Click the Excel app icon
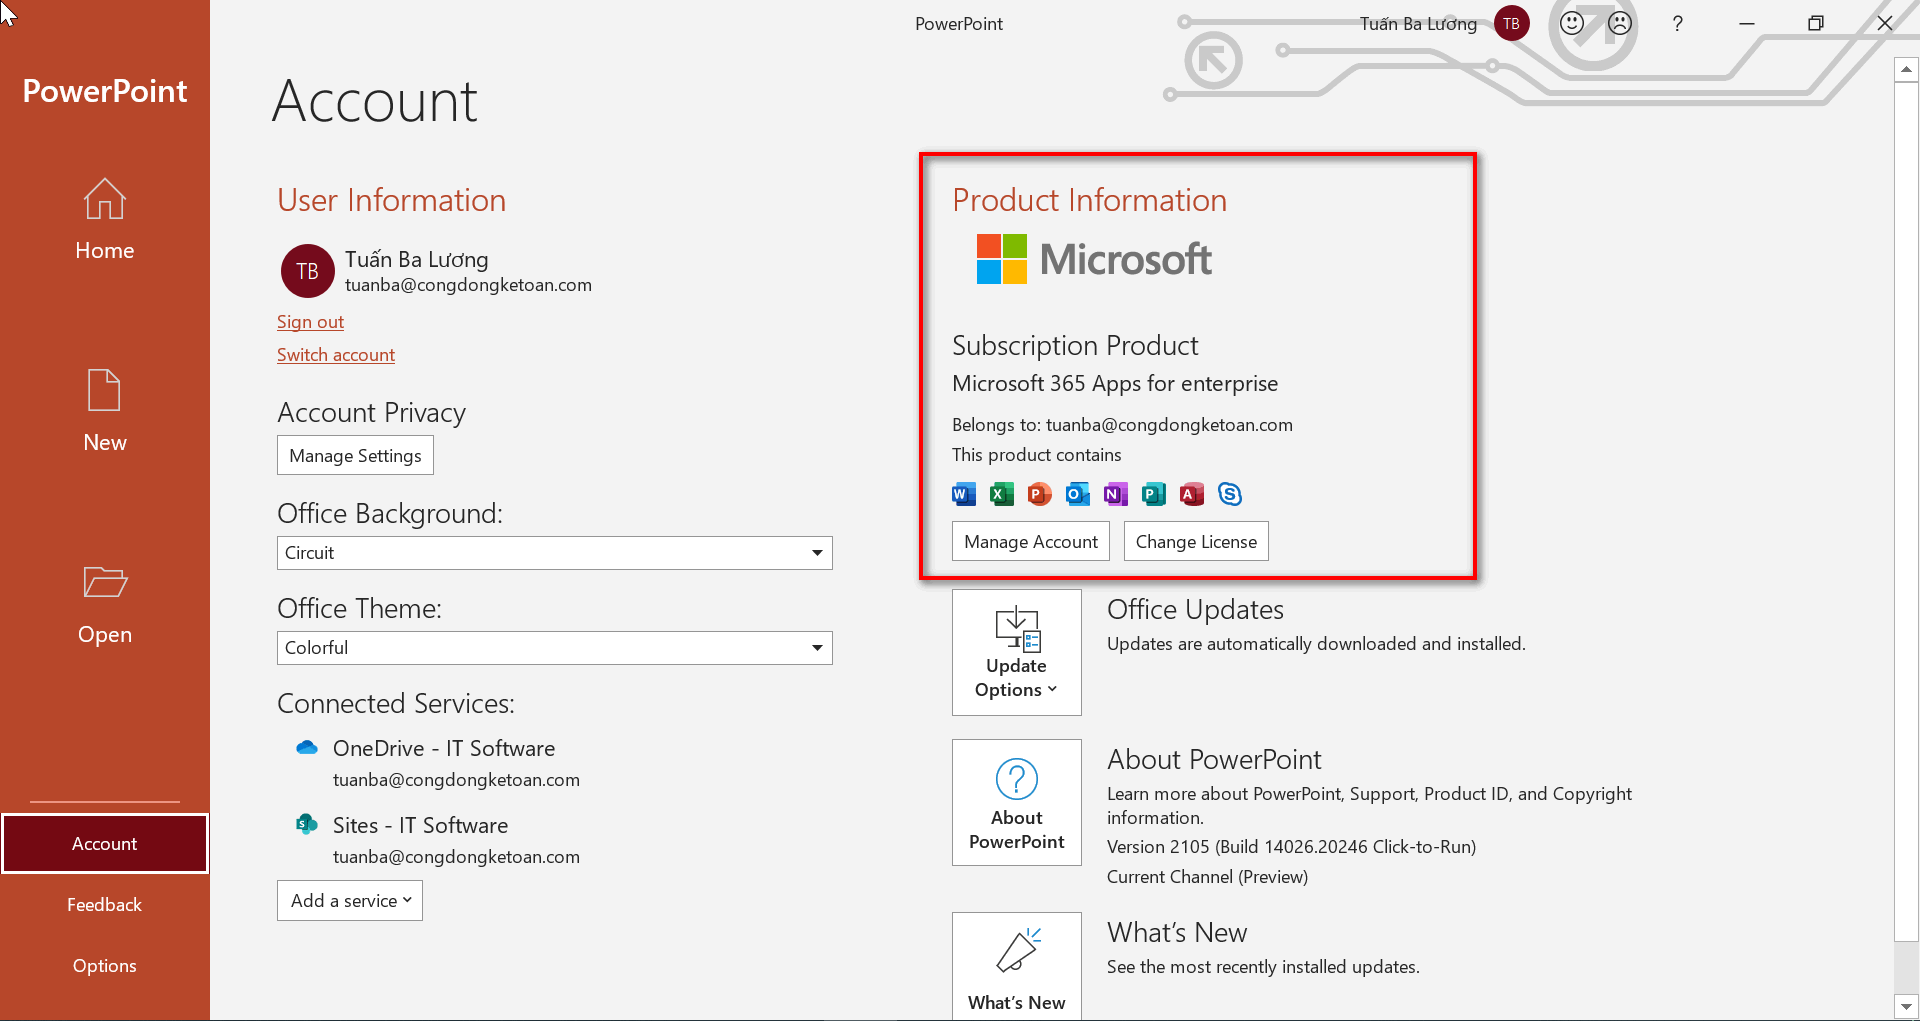 (1002, 494)
